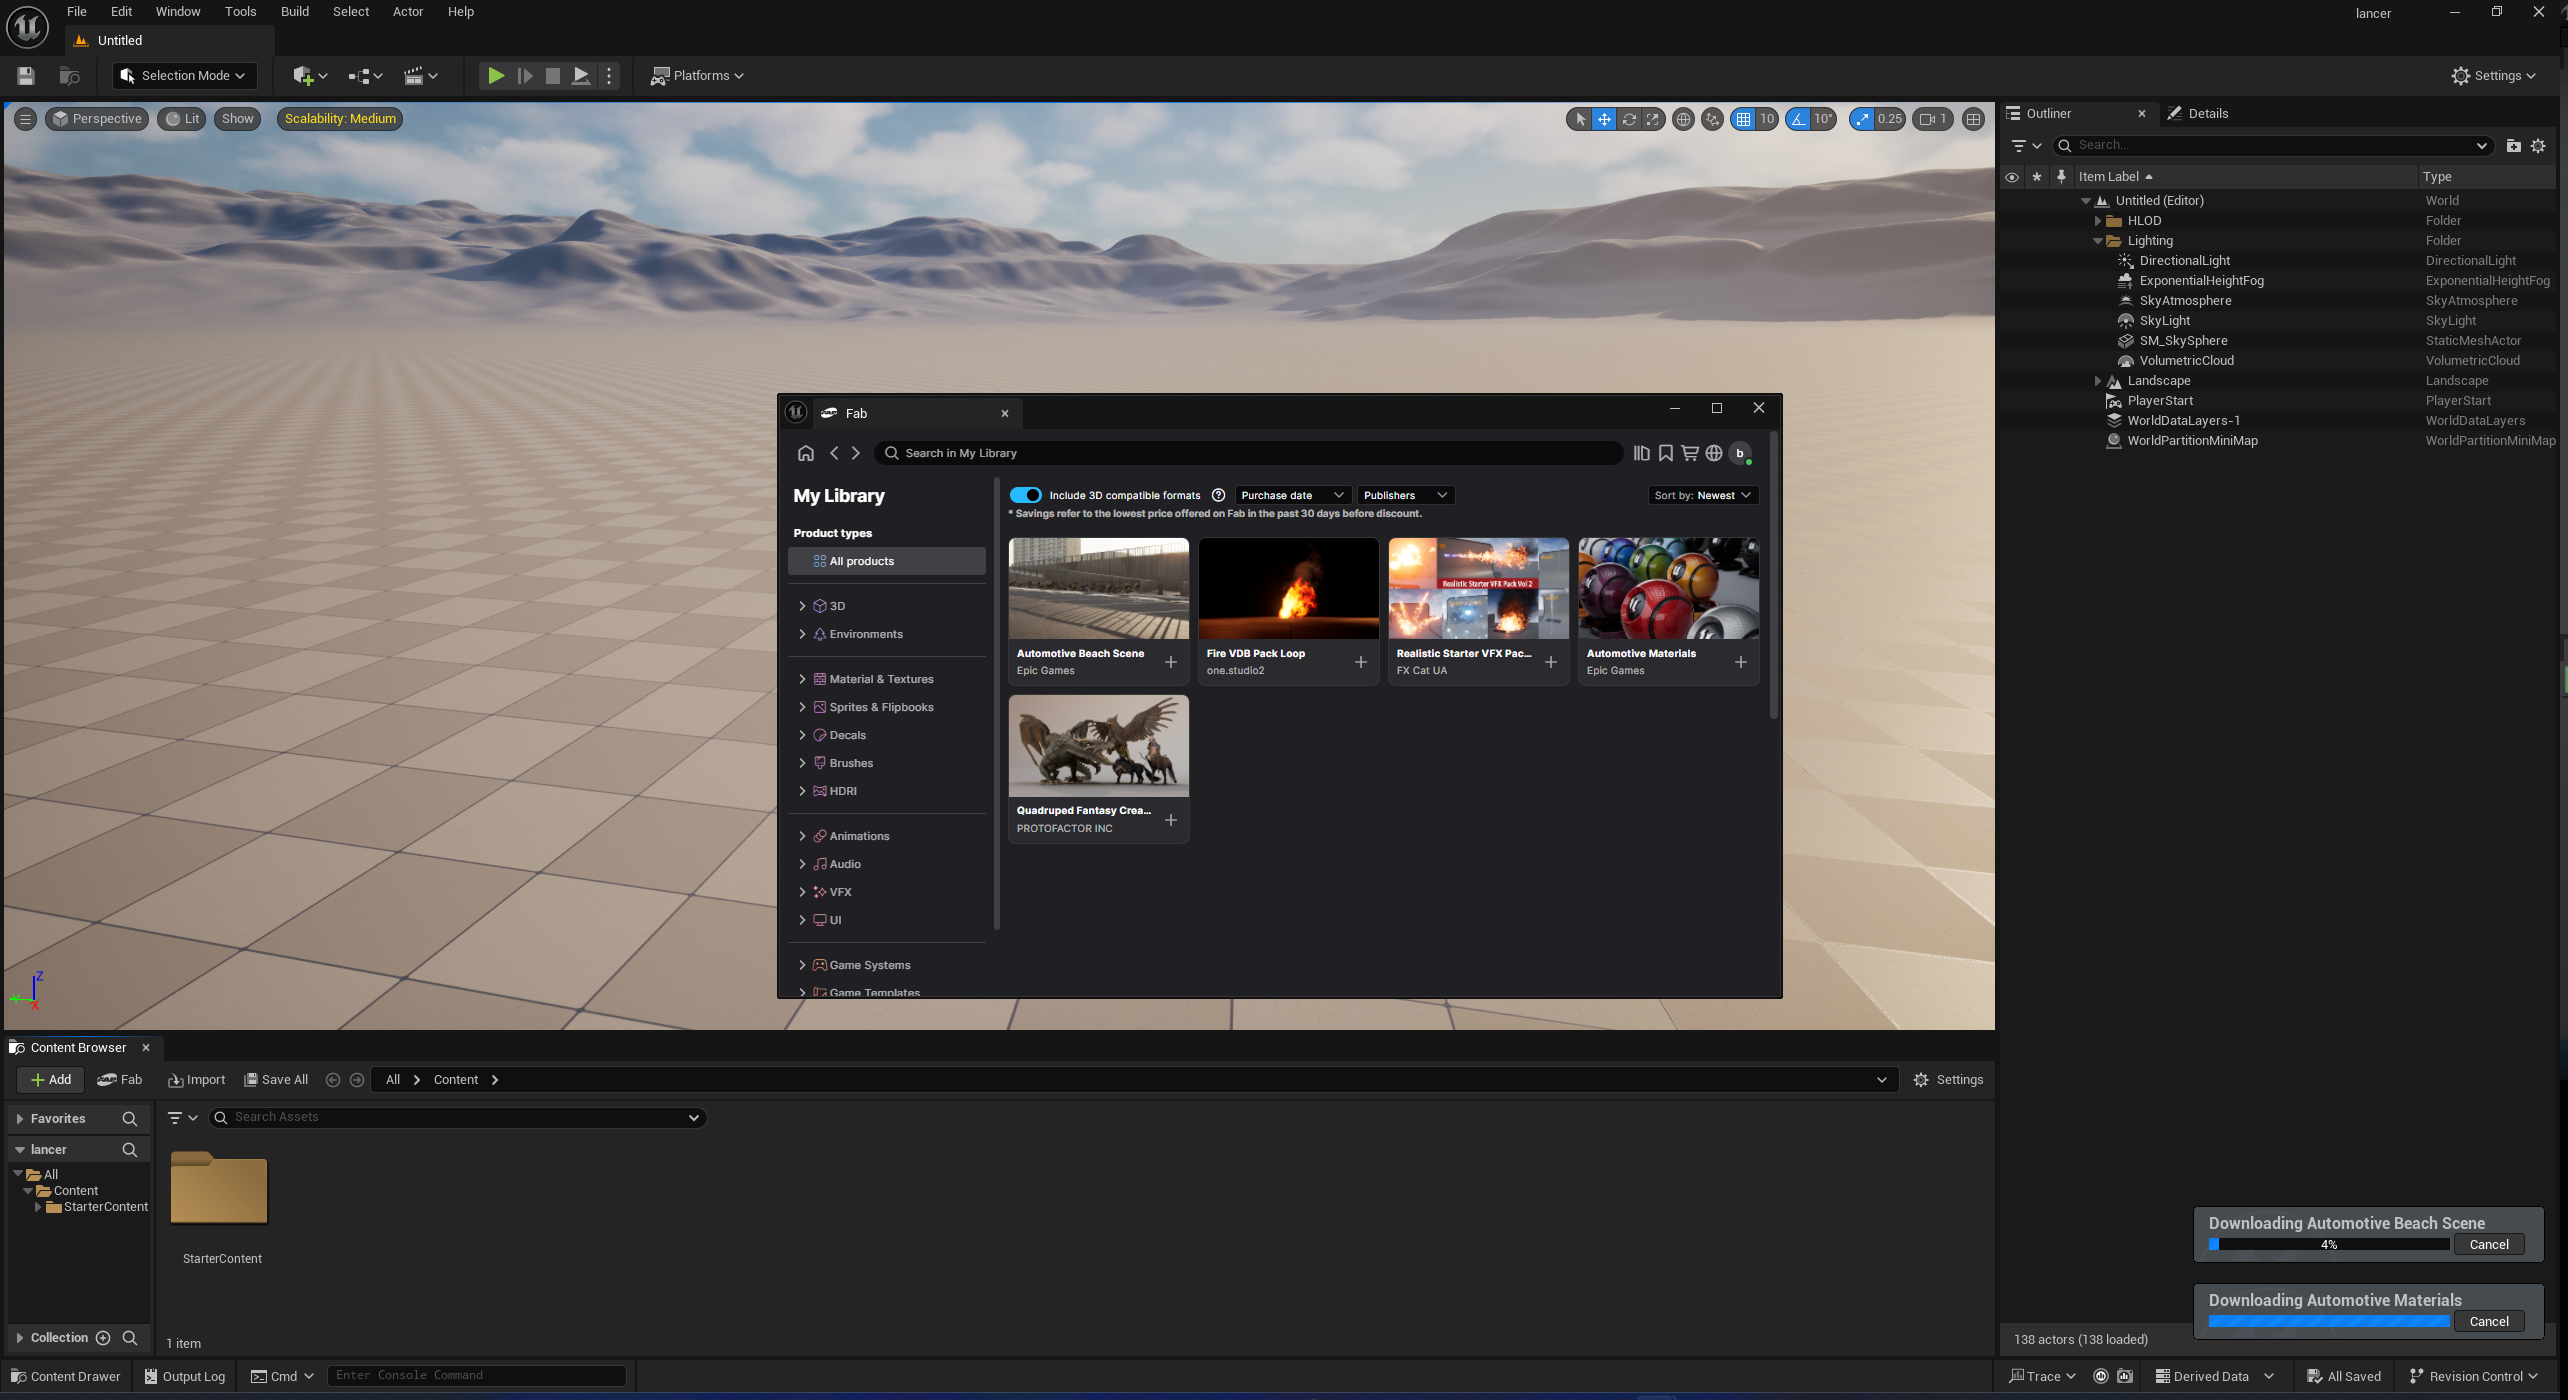Go to Fab home page icon
This screenshot has height=1400, width=2568.
point(805,453)
